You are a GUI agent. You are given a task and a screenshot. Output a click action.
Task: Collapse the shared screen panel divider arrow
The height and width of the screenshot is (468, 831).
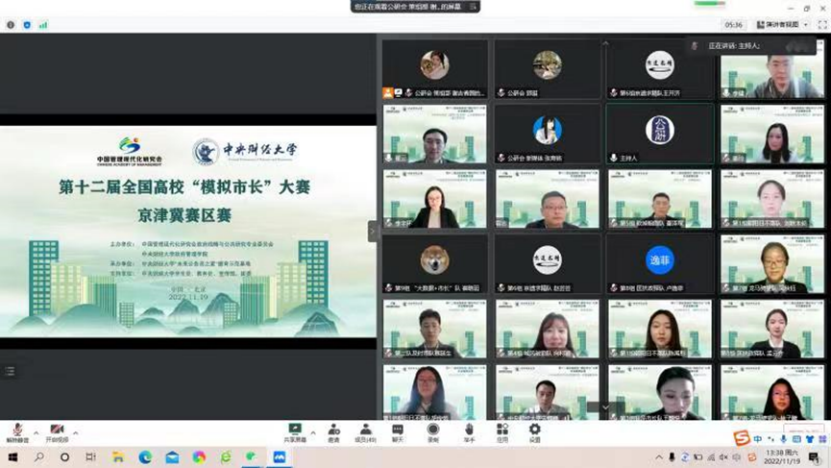click(x=373, y=231)
